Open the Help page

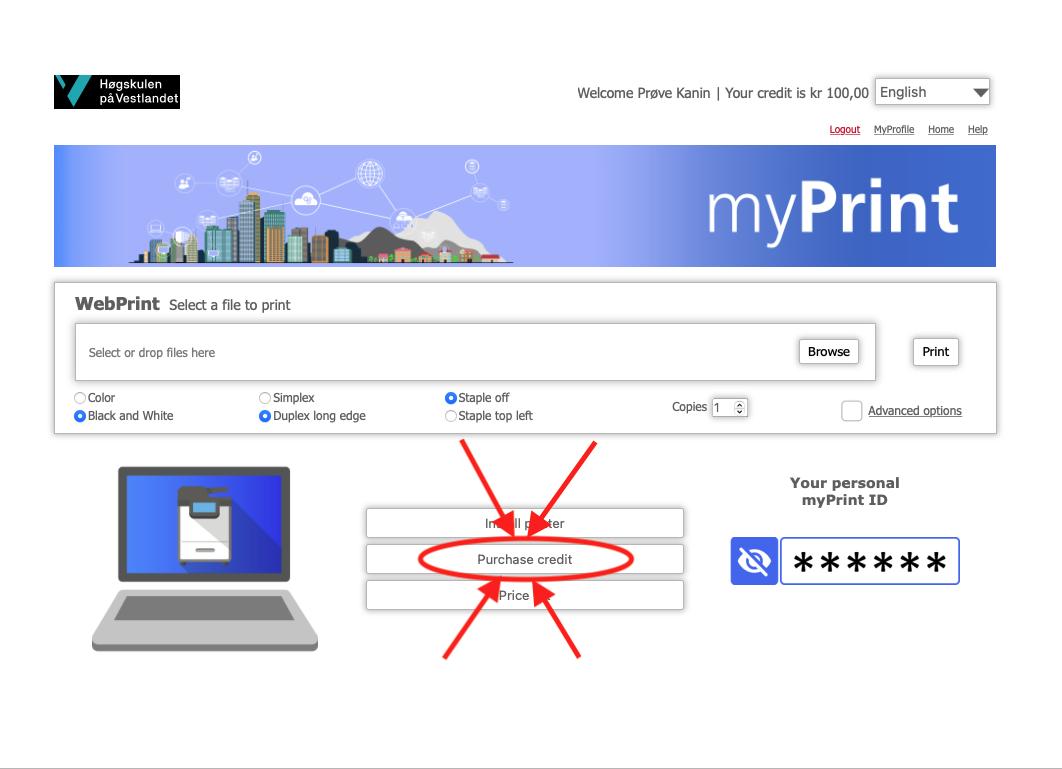977,129
